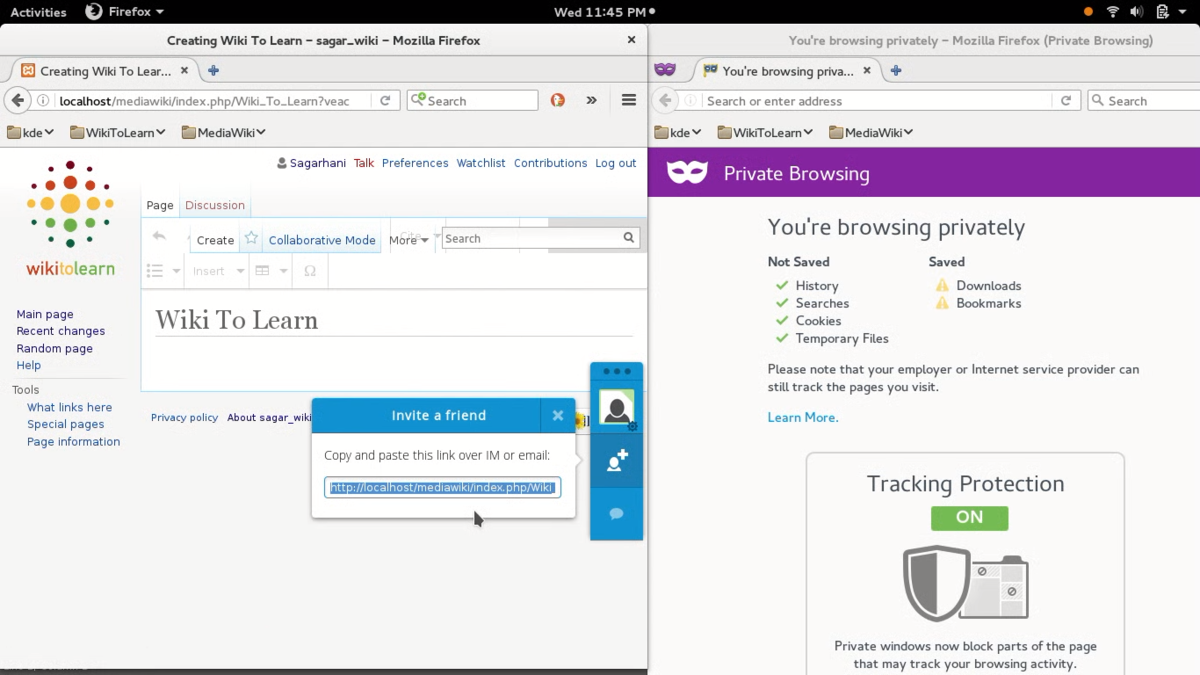Click the star watch-page icon
1200x675 pixels.
click(251, 239)
